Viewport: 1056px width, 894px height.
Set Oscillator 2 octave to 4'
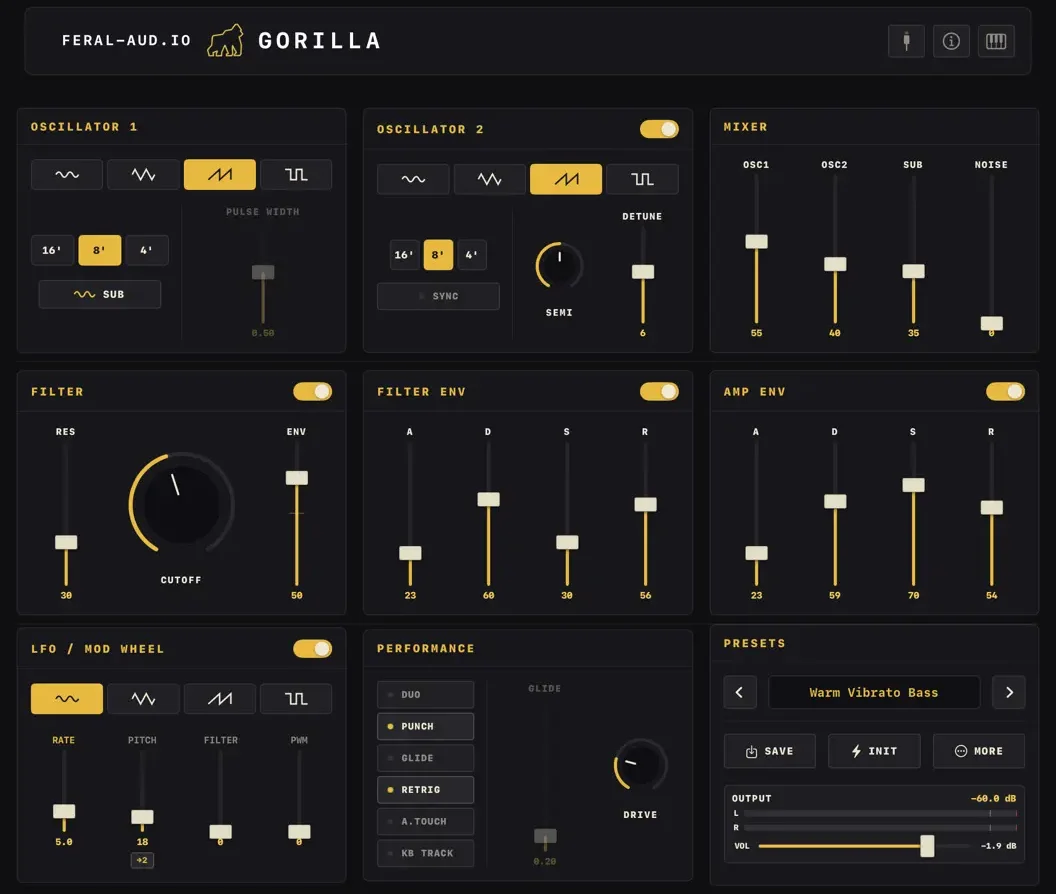(471, 255)
